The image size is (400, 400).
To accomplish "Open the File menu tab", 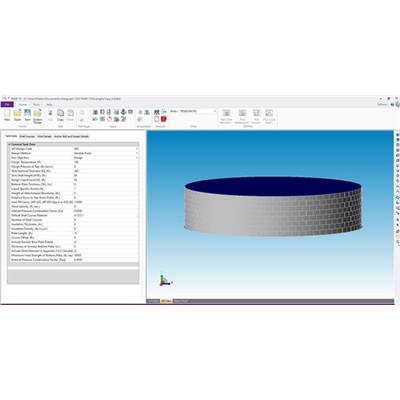I will click(x=7, y=104).
